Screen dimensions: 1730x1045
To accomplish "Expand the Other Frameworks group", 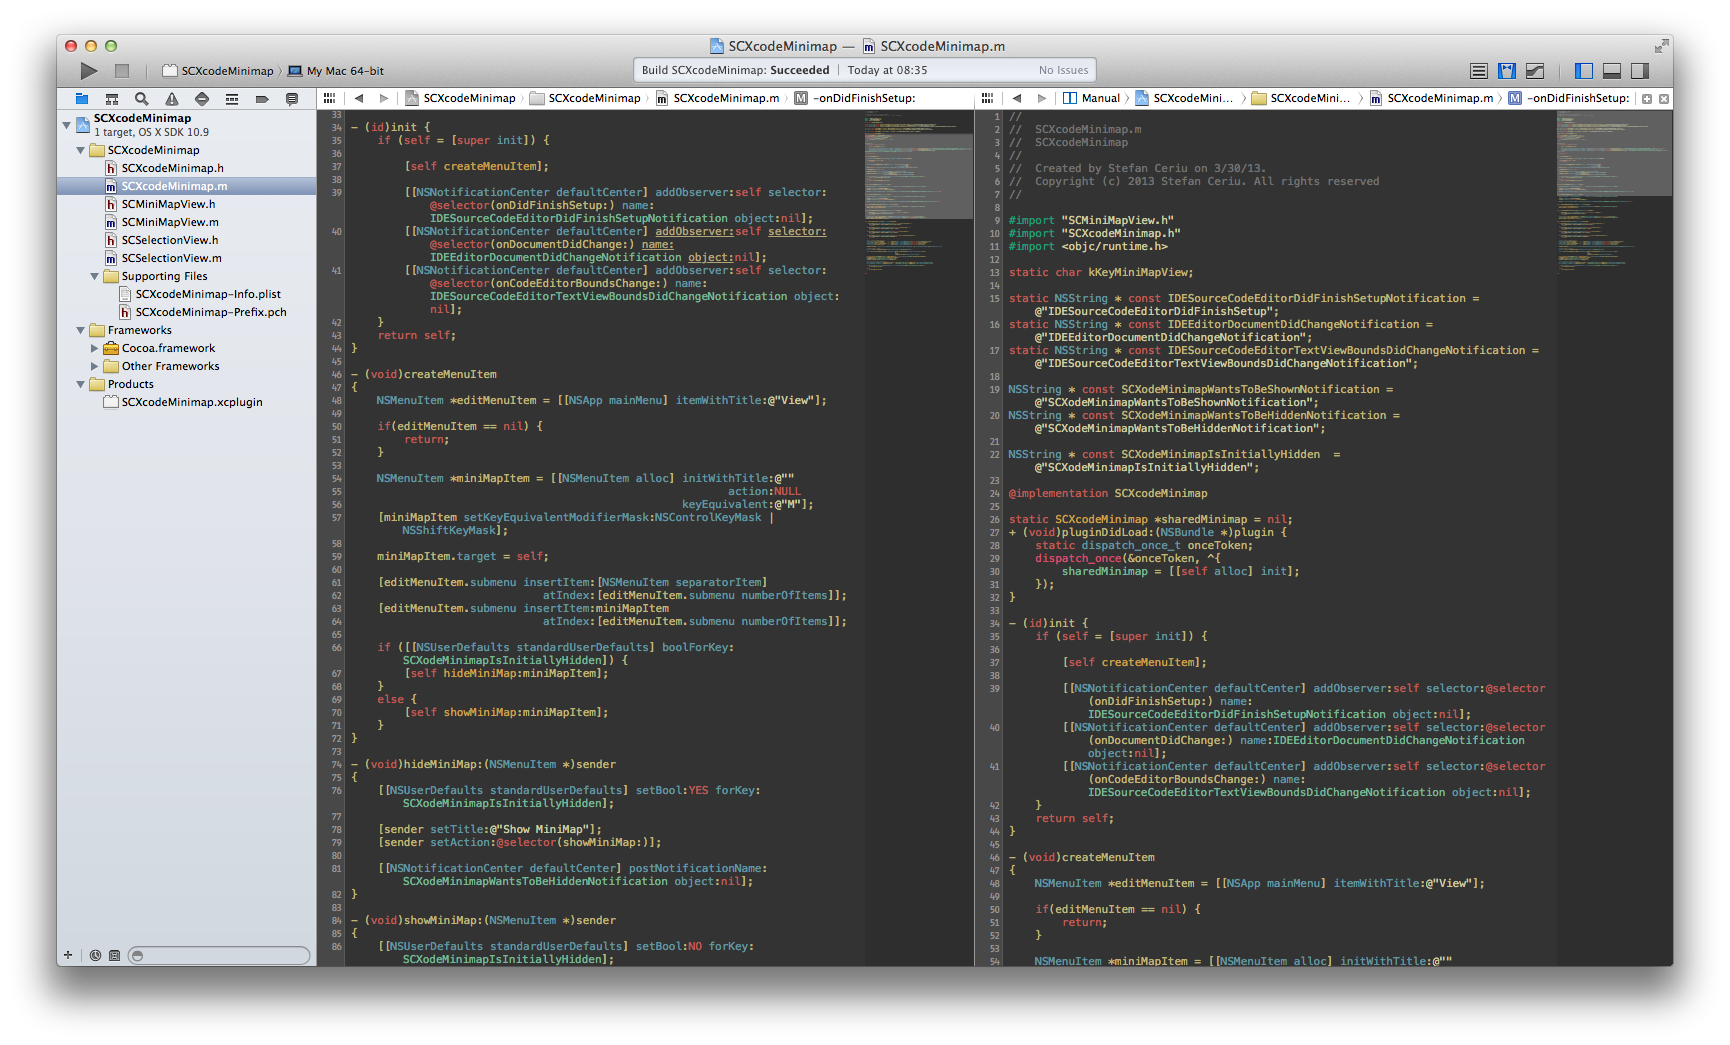I will click(95, 366).
